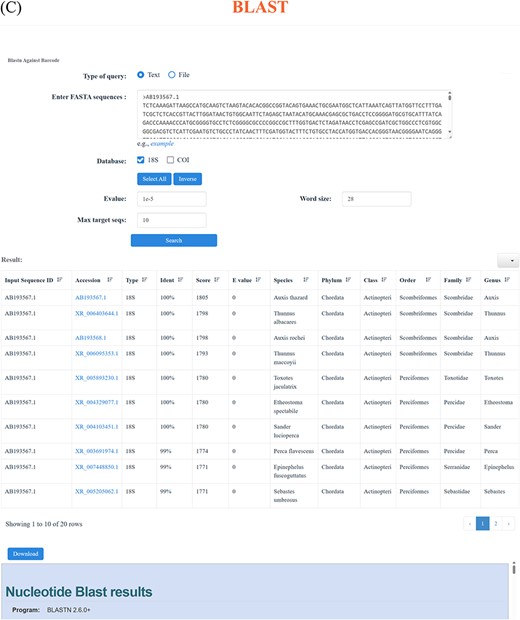Check the COI database checkbox

pyautogui.click(x=170, y=160)
